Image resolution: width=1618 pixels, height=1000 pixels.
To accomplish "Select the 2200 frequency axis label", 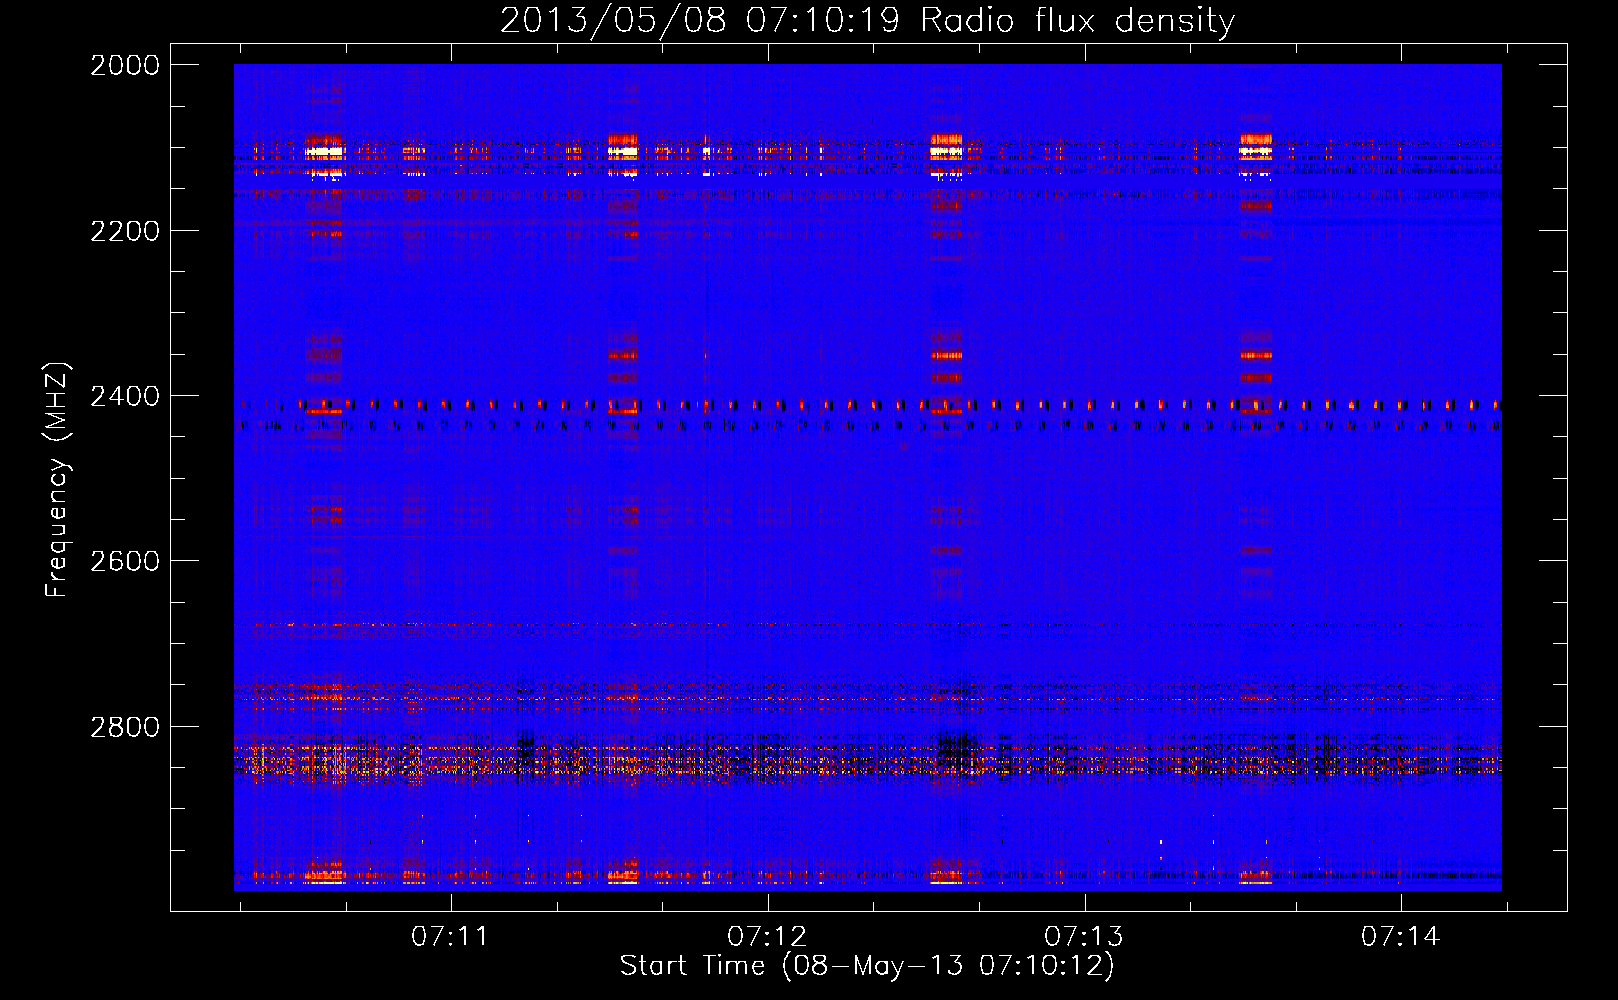I will (x=125, y=231).
